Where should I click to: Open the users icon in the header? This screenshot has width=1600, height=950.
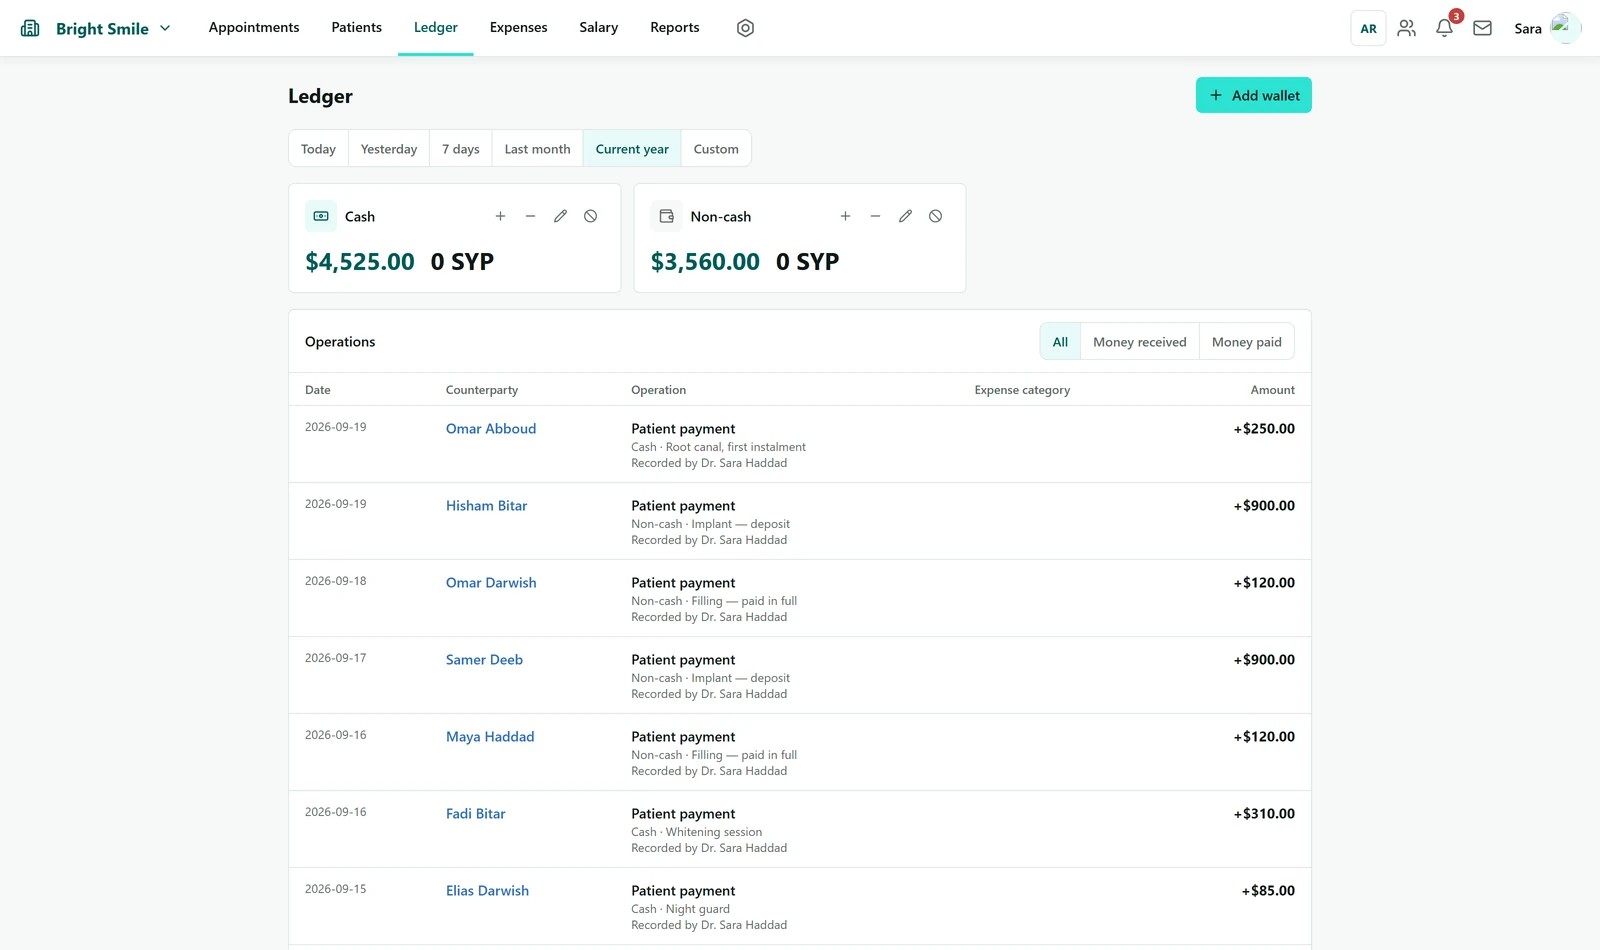(1407, 28)
